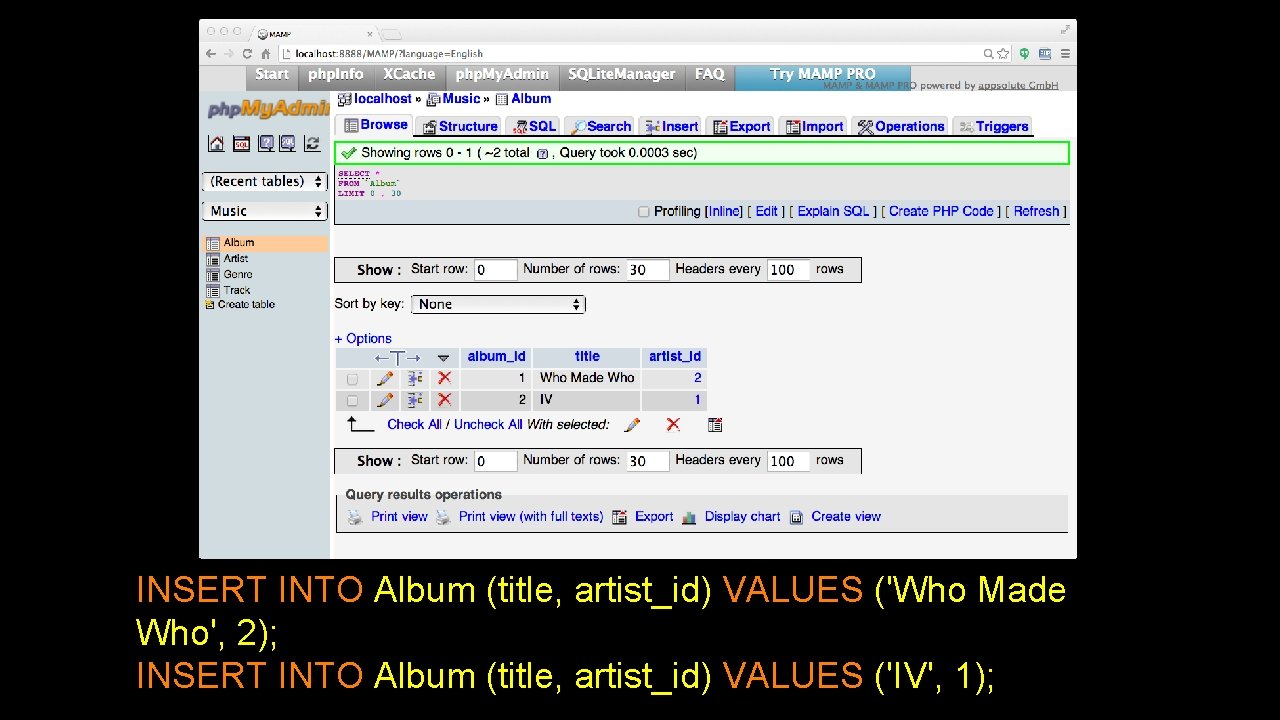Viewport: 1280px width, 720px height.
Task: Go to browser home page icon
Action: tap(266, 54)
